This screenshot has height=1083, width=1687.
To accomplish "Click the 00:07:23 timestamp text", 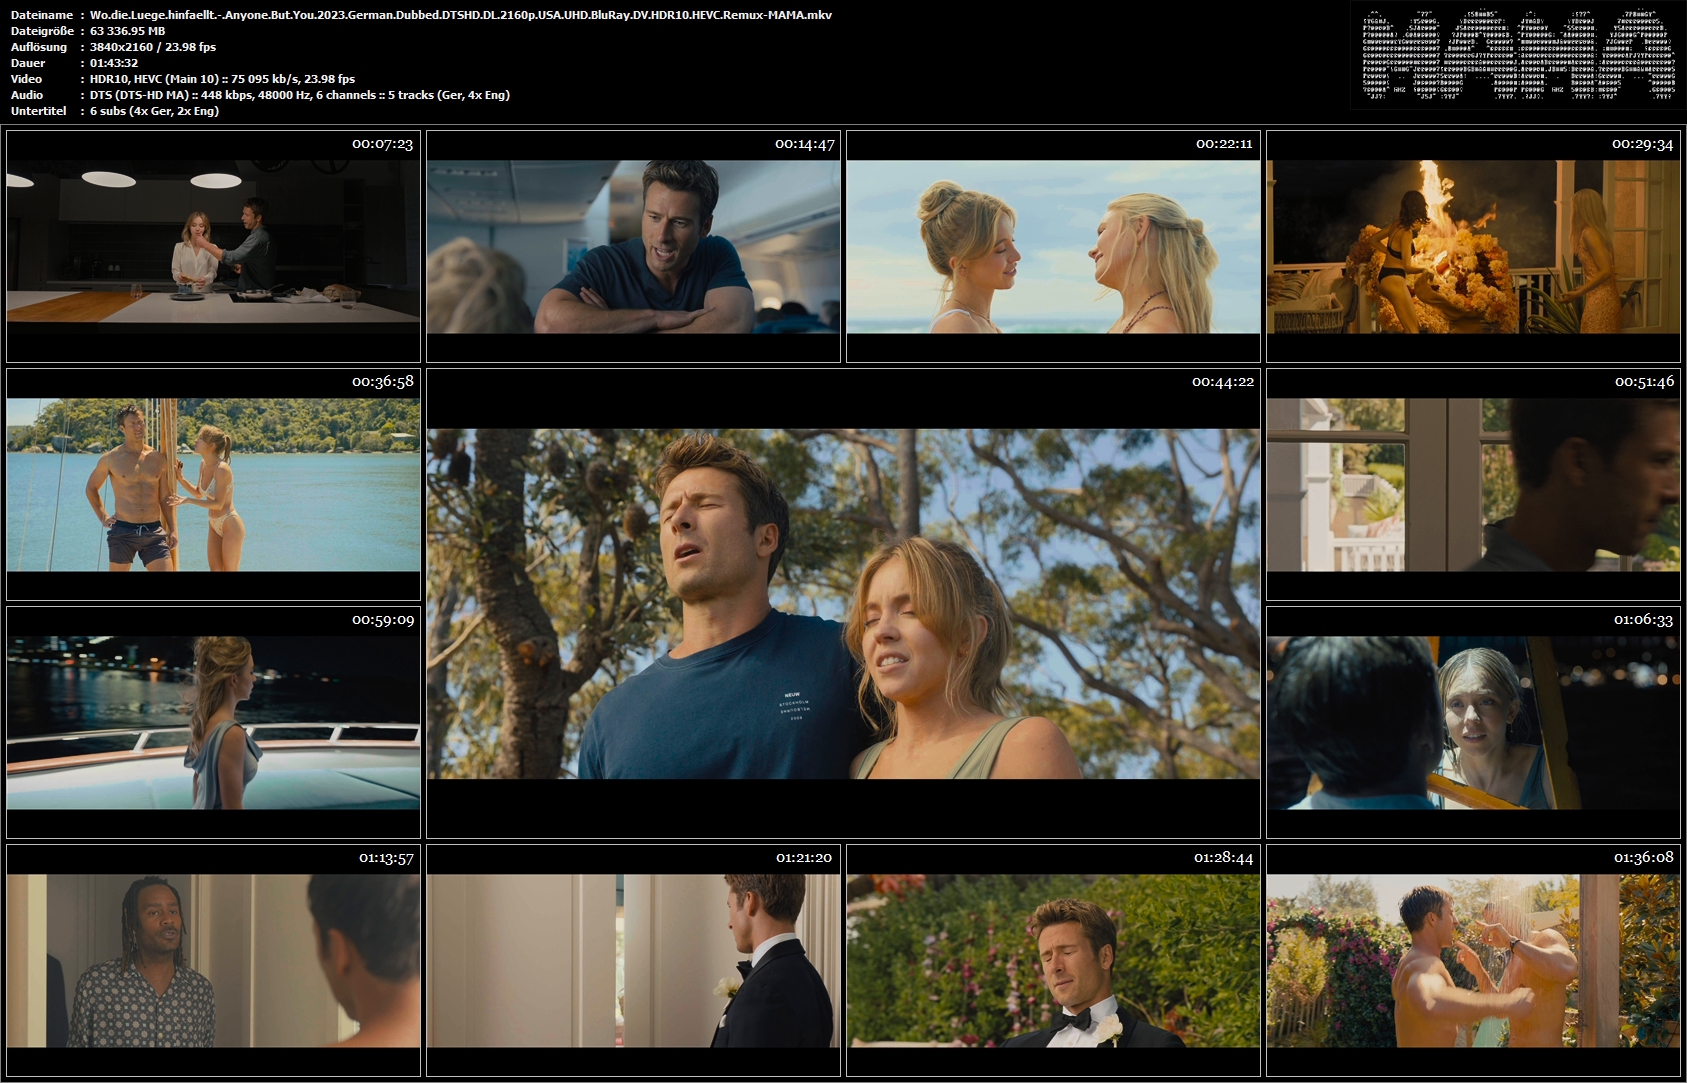I will (x=382, y=144).
